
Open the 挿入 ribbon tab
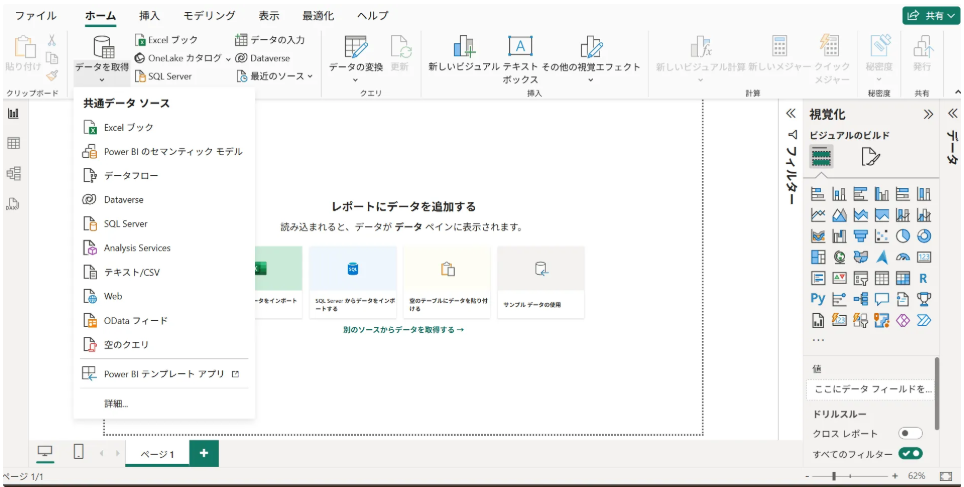pos(149,16)
